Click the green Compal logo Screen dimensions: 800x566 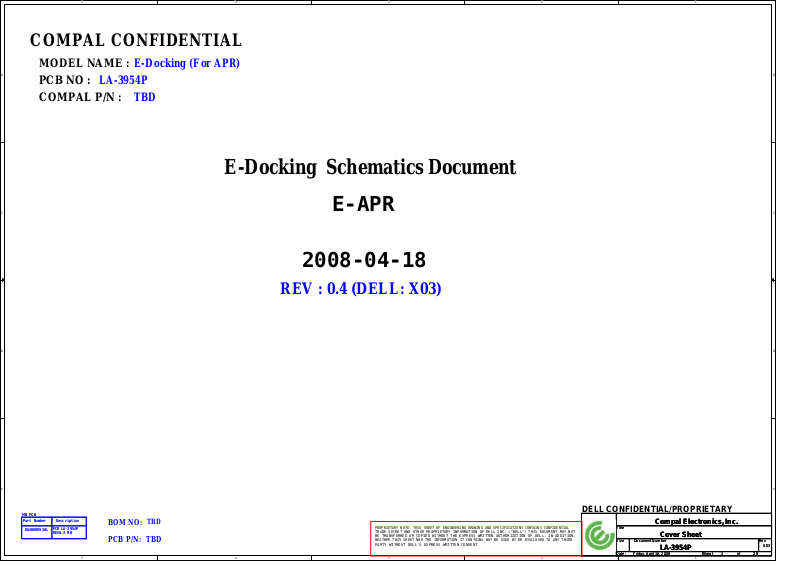coord(599,535)
